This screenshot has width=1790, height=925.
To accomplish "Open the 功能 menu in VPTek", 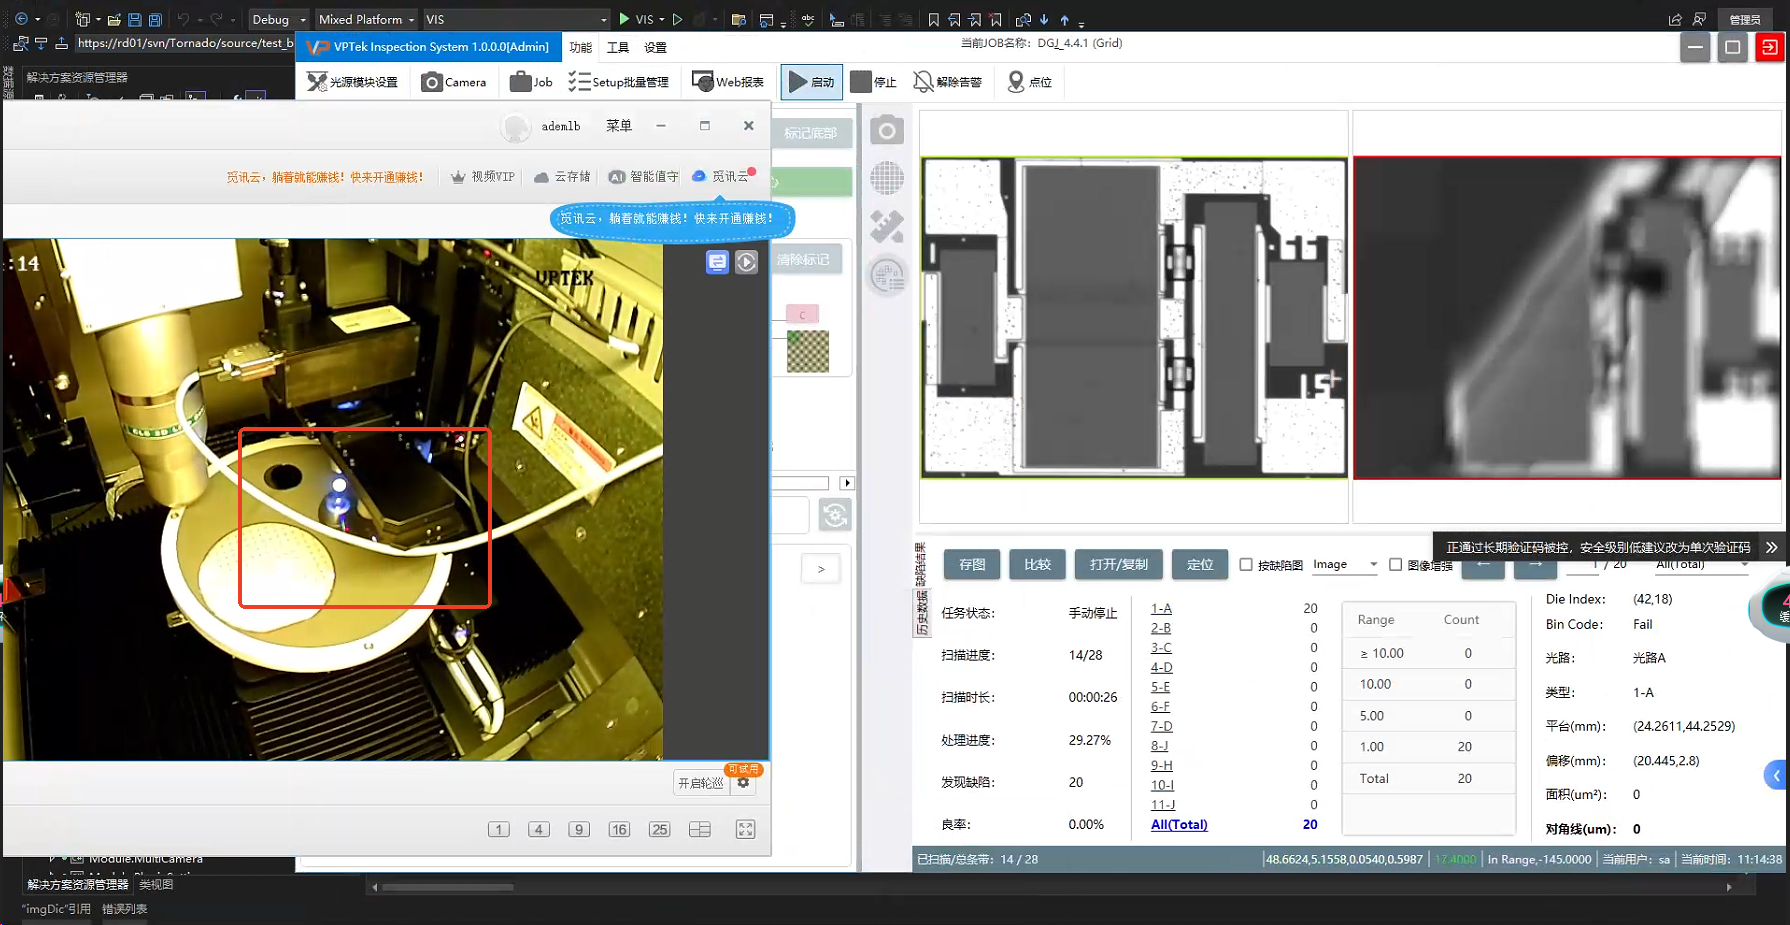I will tap(581, 47).
